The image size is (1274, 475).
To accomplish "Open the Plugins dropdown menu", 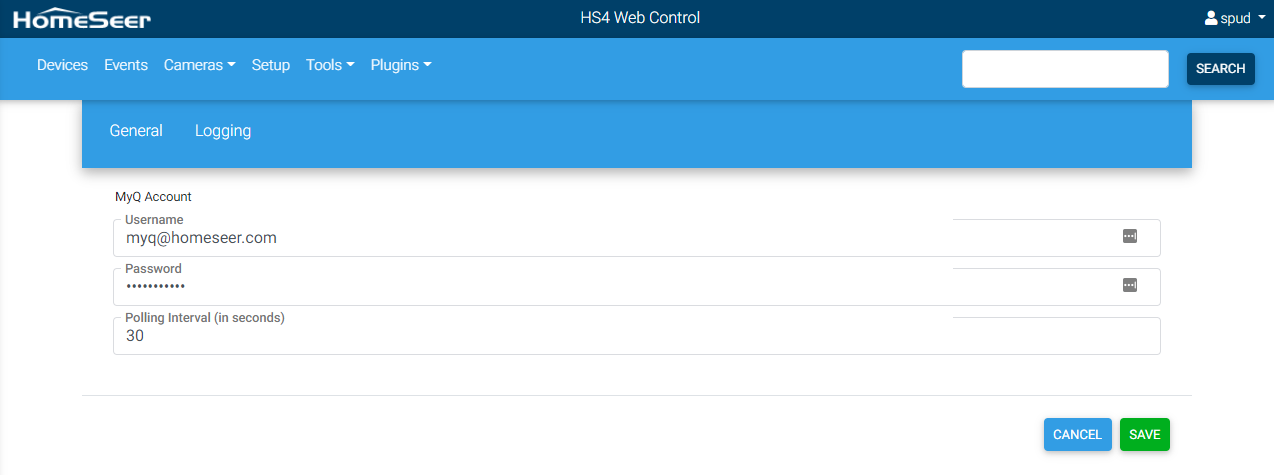I will pyautogui.click(x=401, y=65).
